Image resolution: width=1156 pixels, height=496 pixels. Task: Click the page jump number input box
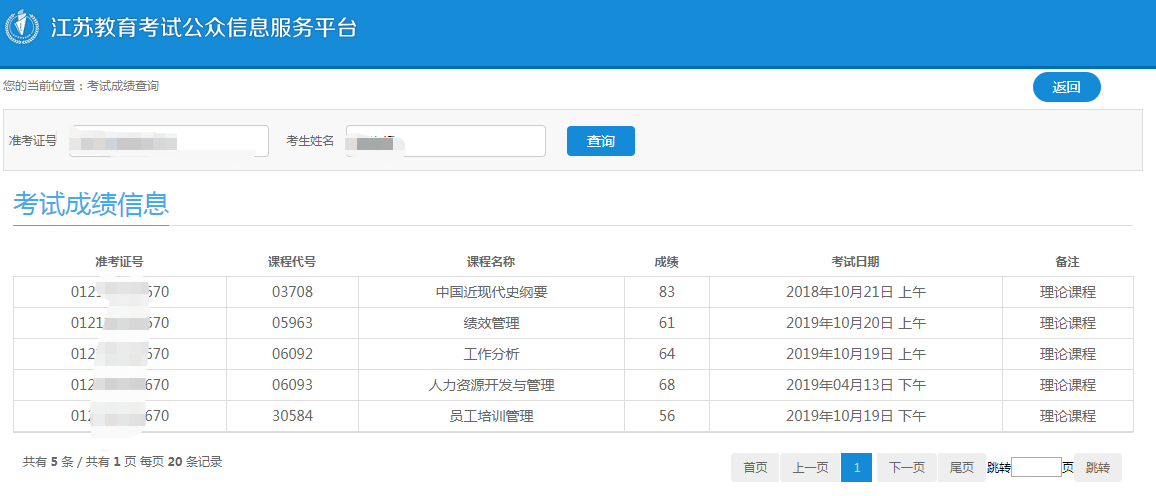1035,467
